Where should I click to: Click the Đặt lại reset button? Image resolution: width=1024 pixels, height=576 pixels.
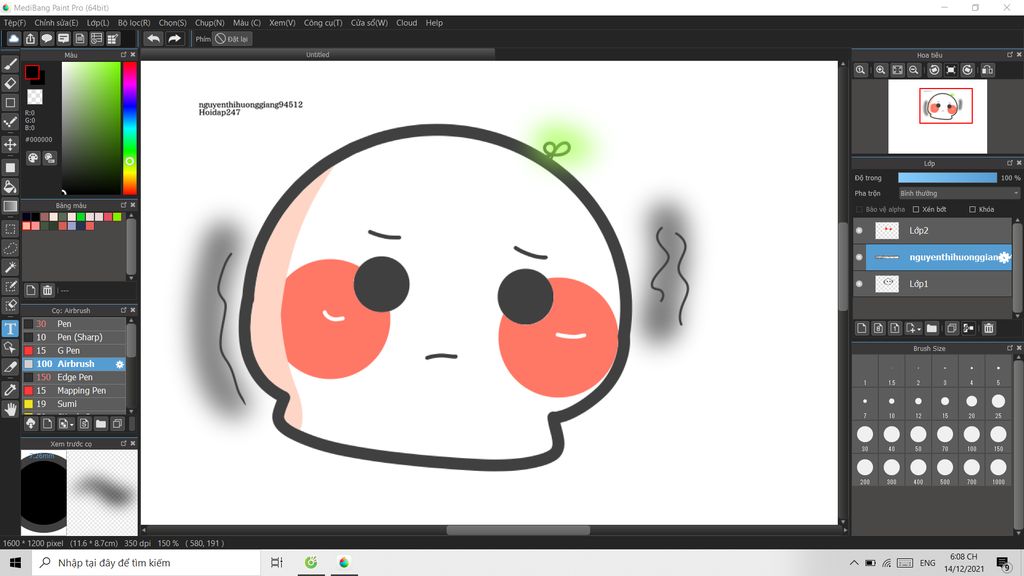pos(232,39)
